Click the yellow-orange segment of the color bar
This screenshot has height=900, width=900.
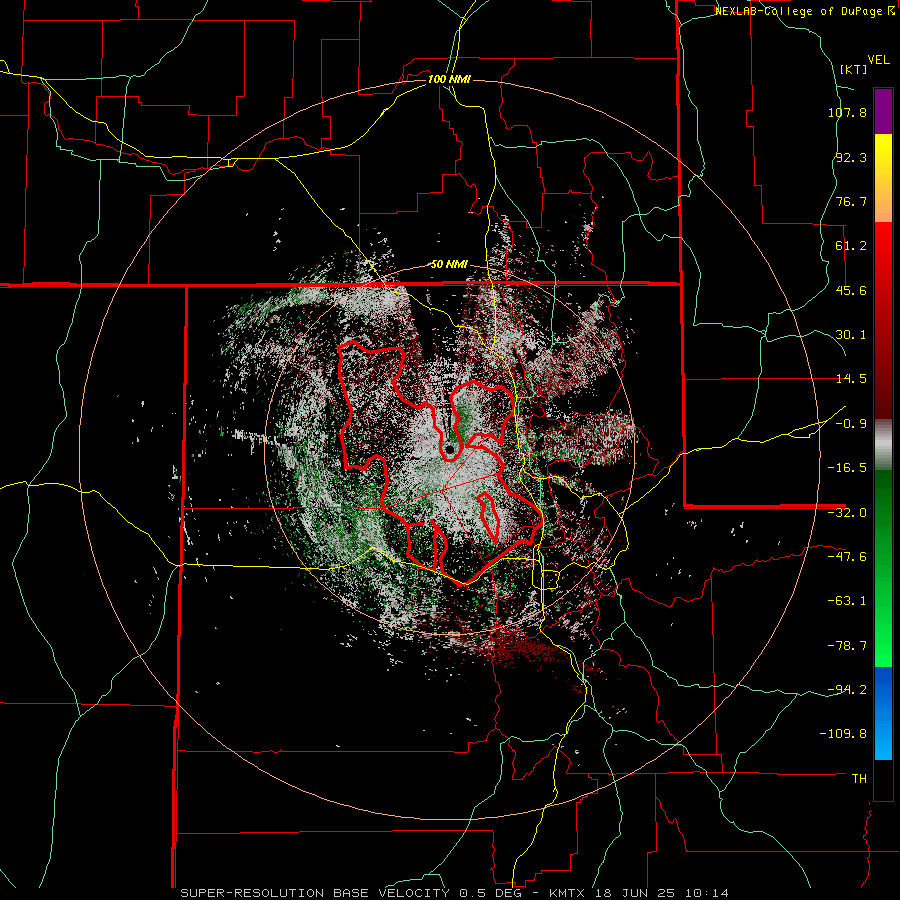pyautogui.click(x=883, y=179)
